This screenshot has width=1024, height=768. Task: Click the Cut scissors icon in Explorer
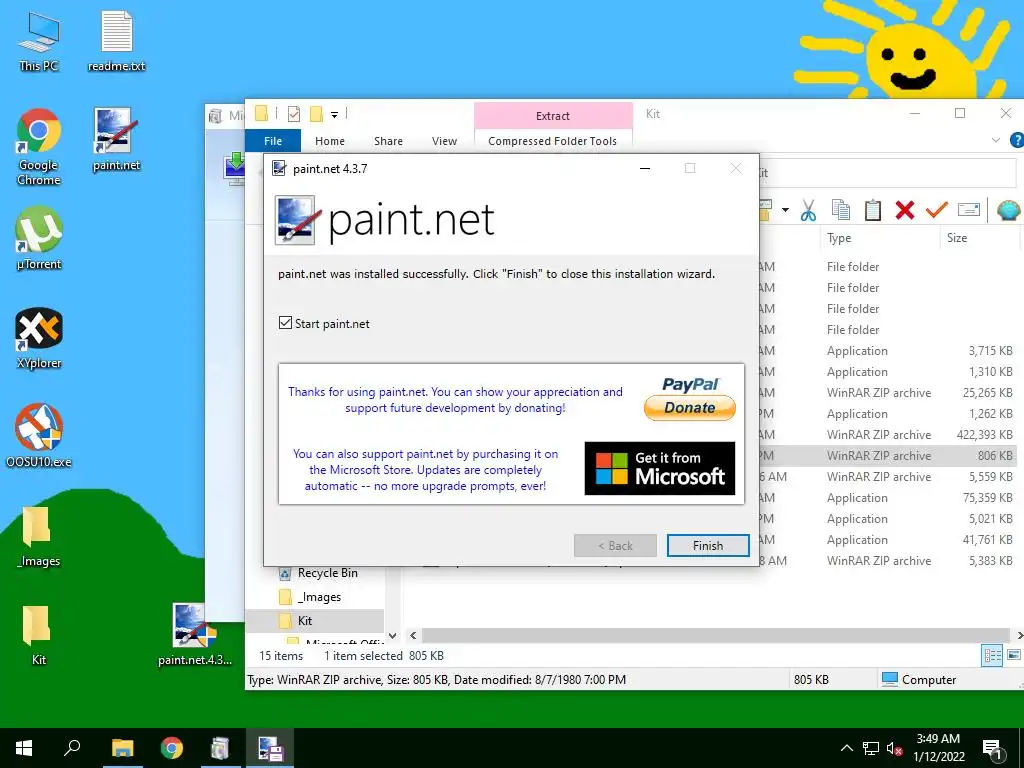[x=808, y=210]
